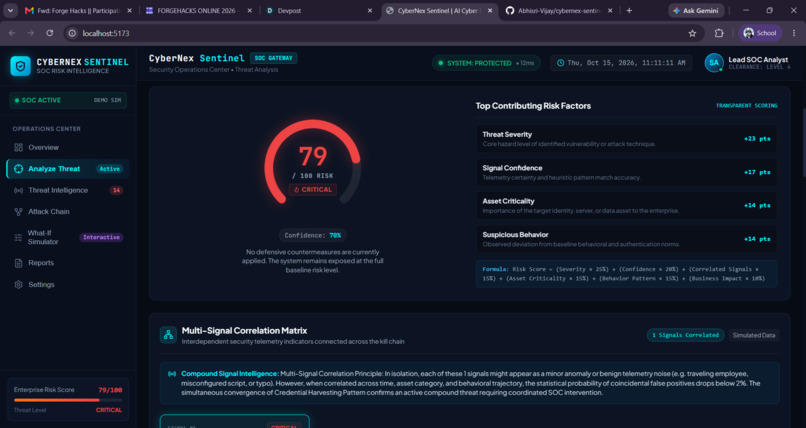Click the Settings gear icon
Viewport: 806px width, 428px height.
click(x=19, y=284)
